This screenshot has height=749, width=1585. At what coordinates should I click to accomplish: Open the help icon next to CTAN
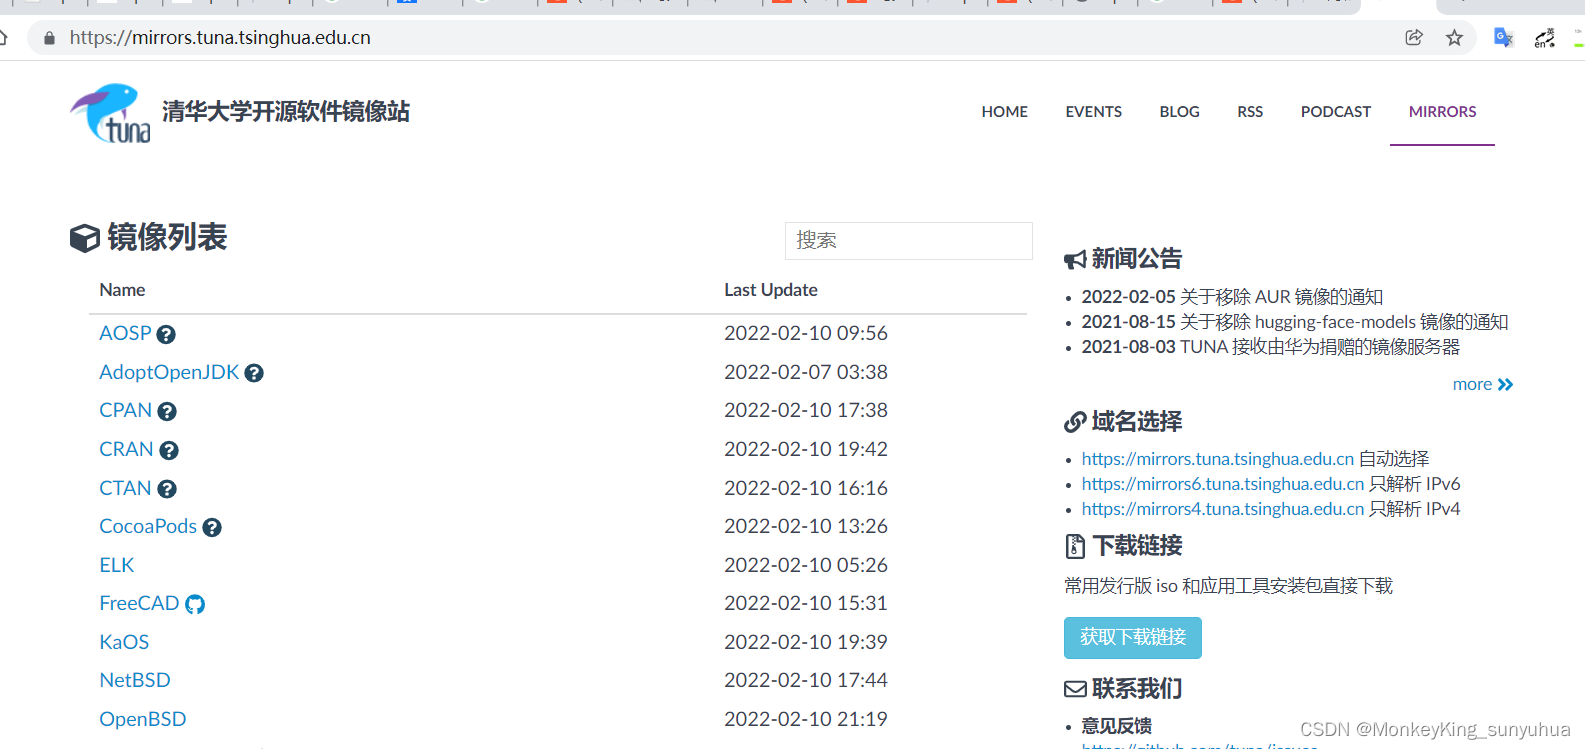click(x=167, y=489)
